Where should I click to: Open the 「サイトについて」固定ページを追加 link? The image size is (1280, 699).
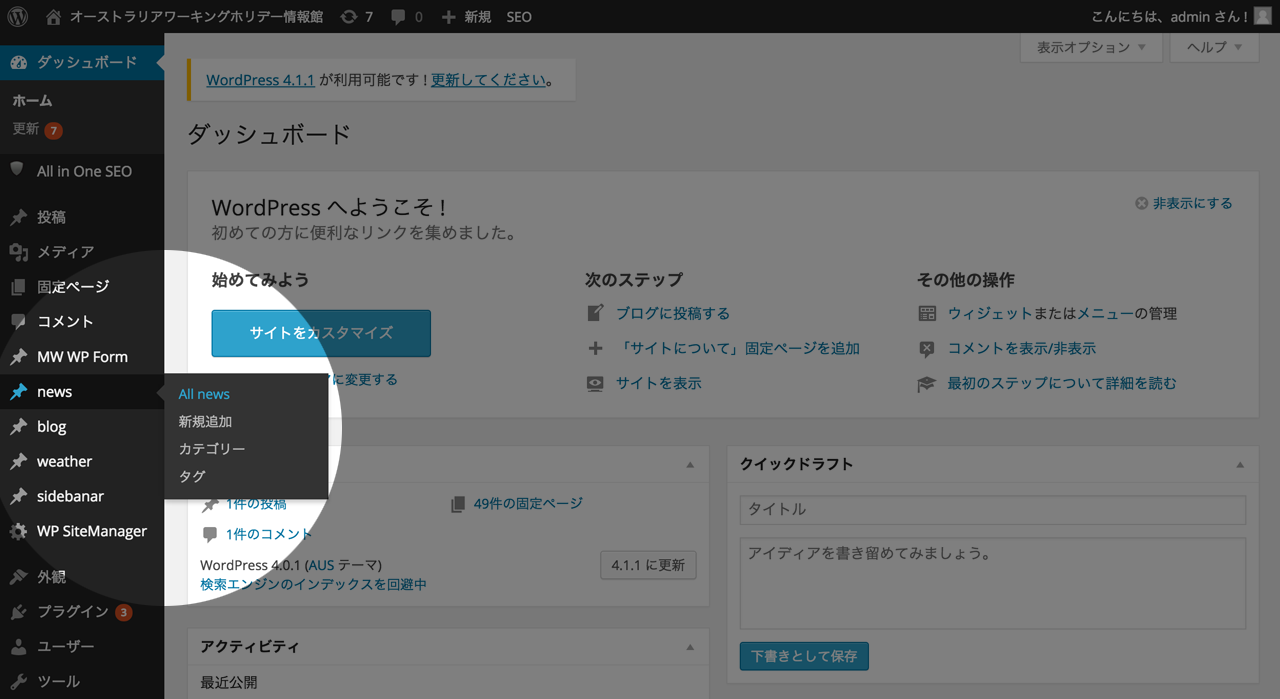pyautogui.click(x=738, y=348)
